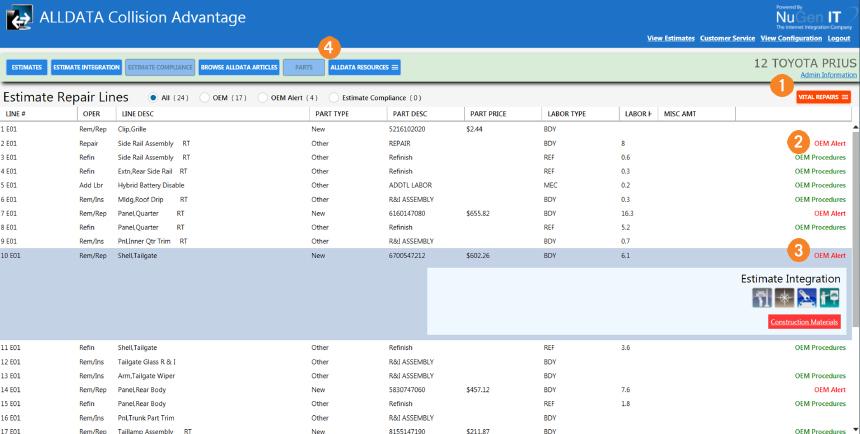
Task: Click the View Estimates link
Action: point(671,38)
